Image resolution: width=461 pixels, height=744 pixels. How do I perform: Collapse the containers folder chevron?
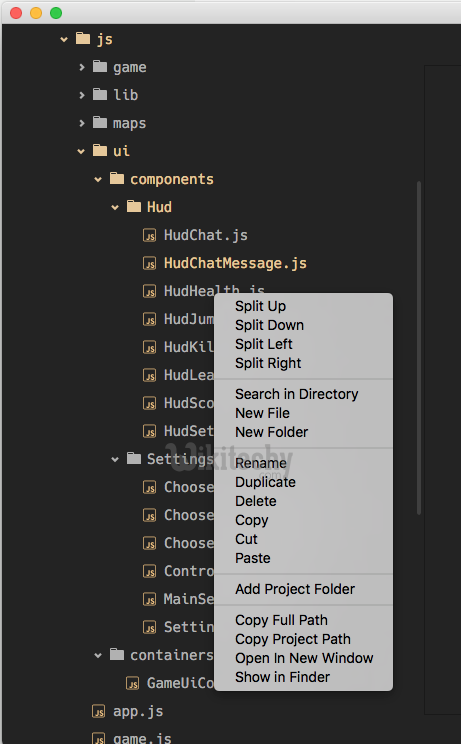98,656
